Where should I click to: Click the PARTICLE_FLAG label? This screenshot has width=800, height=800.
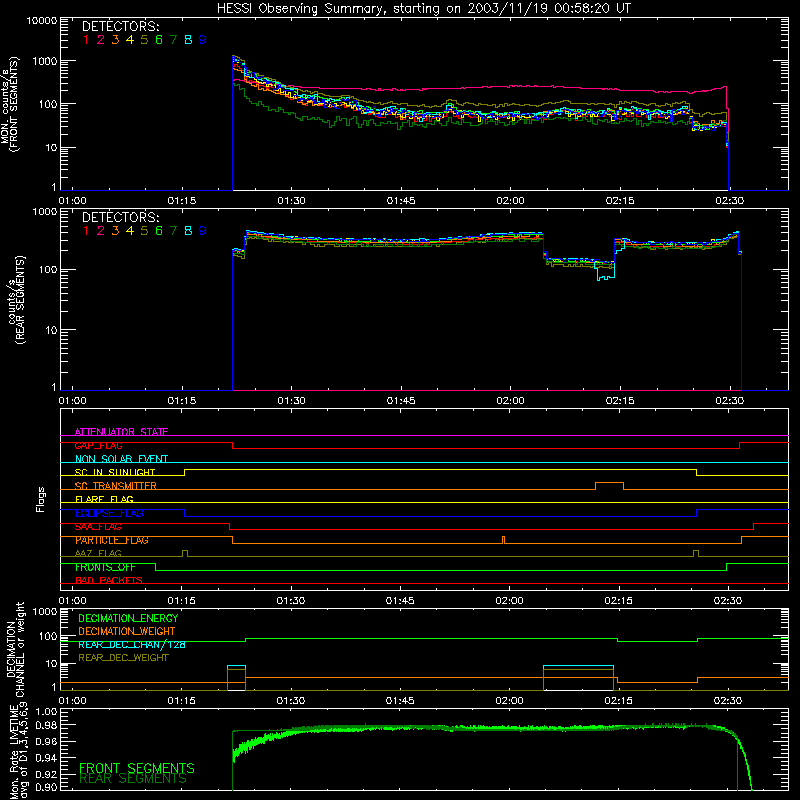tap(112, 540)
